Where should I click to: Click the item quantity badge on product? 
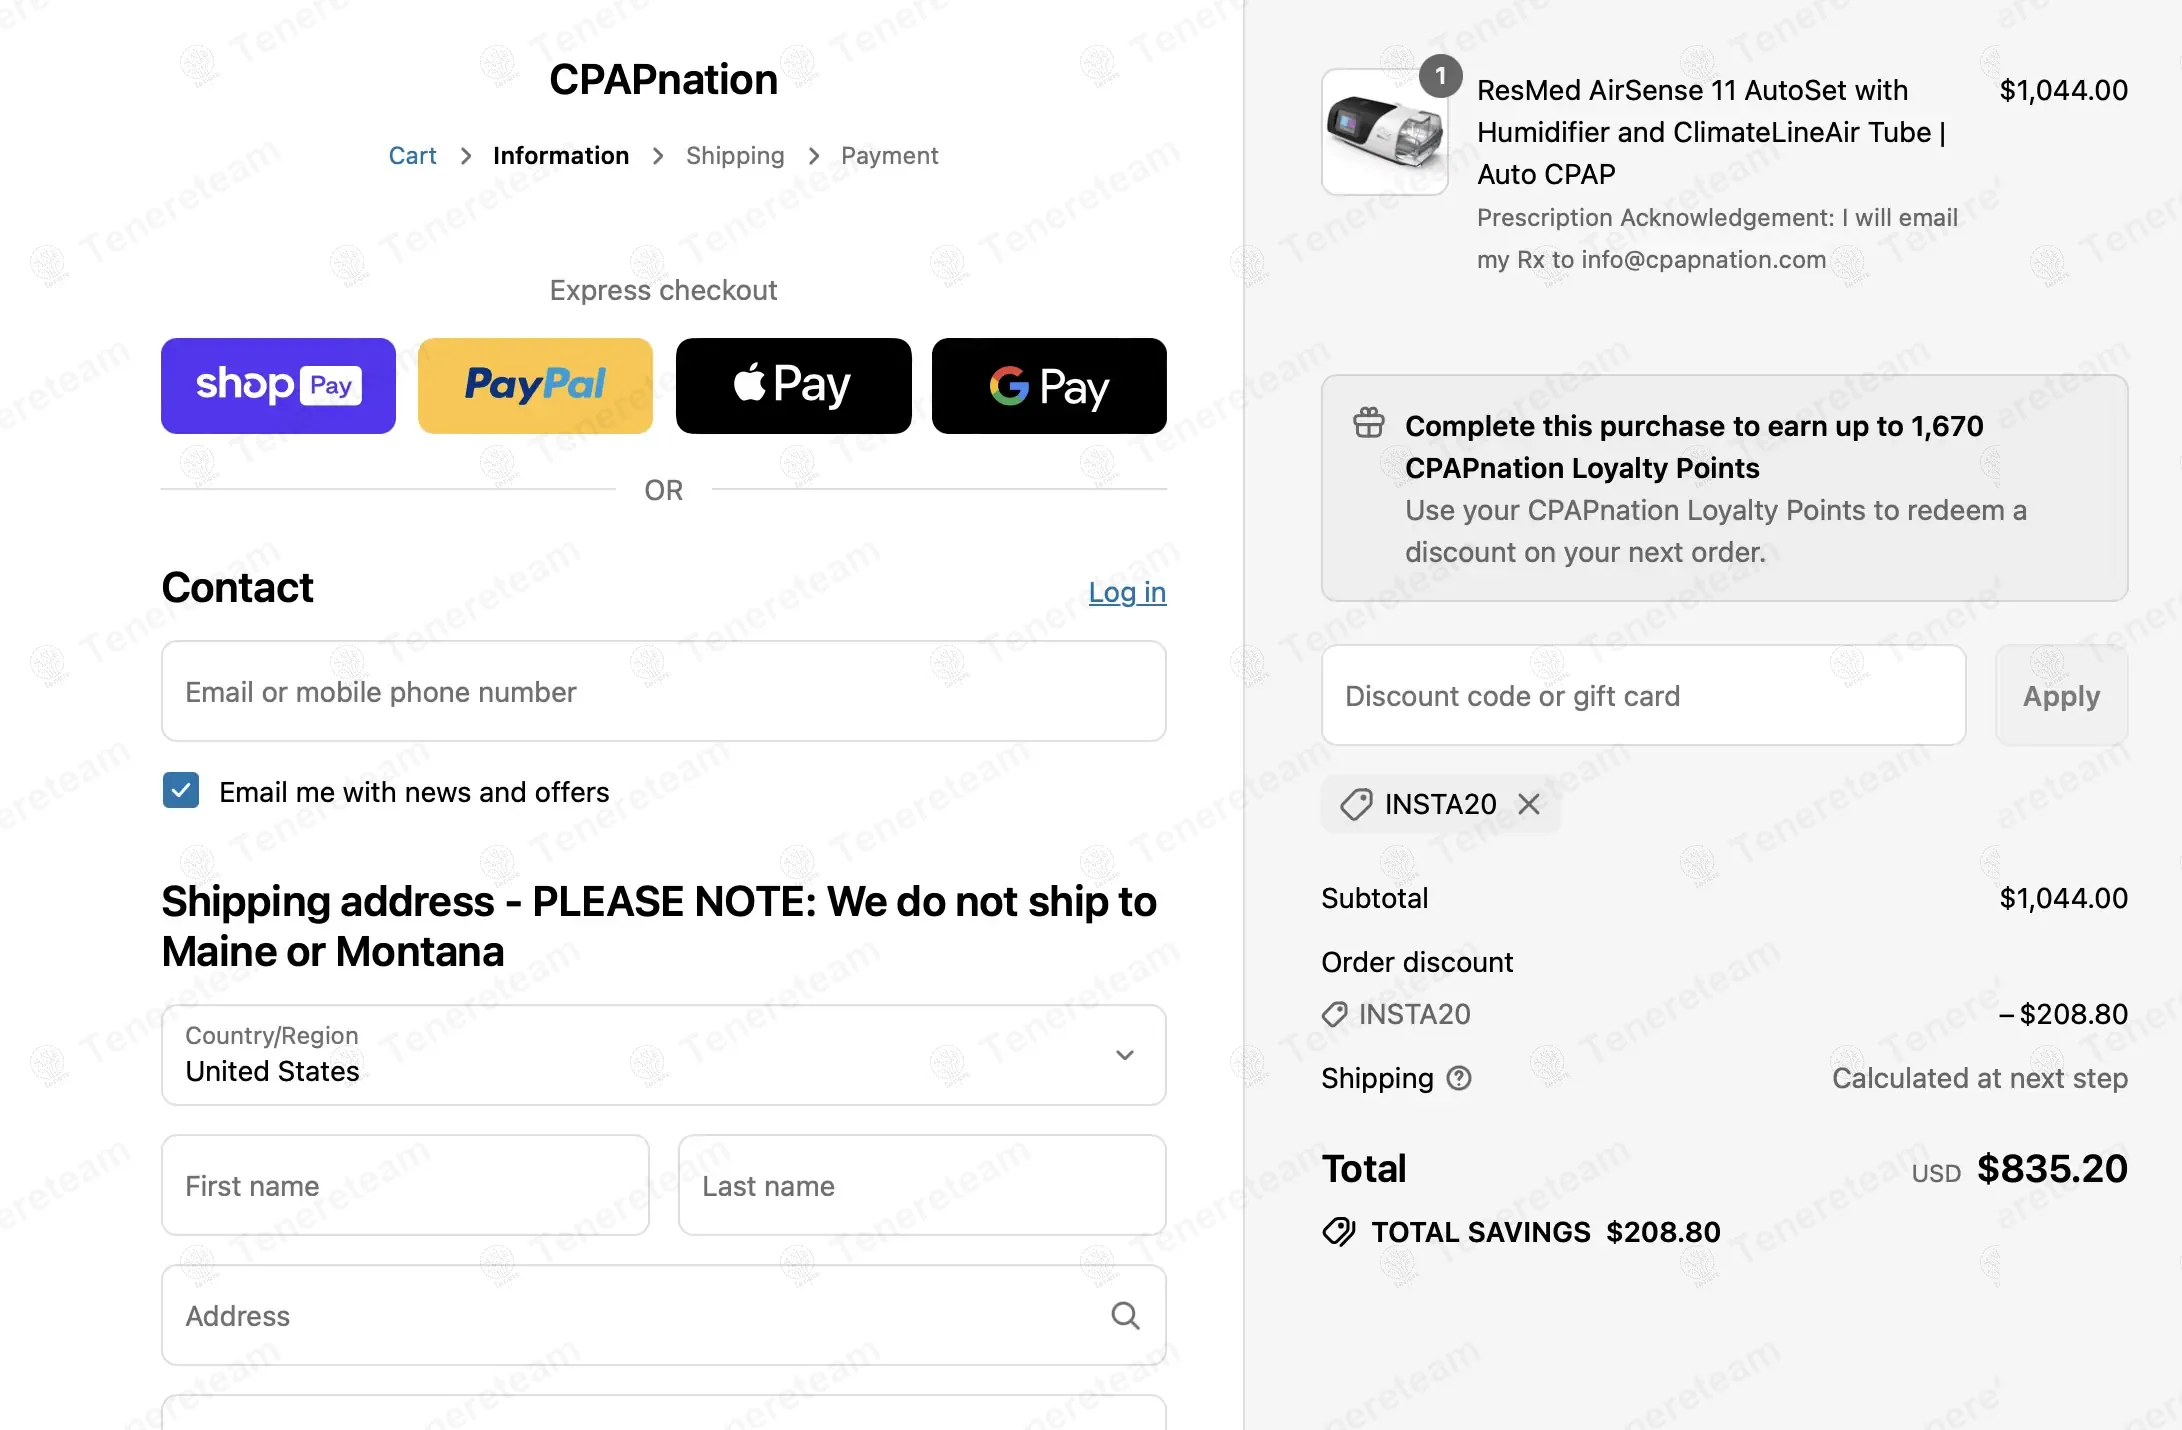[x=1440, y=76]
